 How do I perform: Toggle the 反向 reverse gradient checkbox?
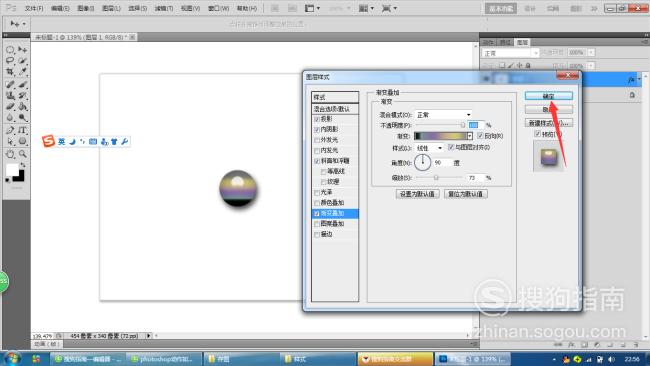pos(480,136)
